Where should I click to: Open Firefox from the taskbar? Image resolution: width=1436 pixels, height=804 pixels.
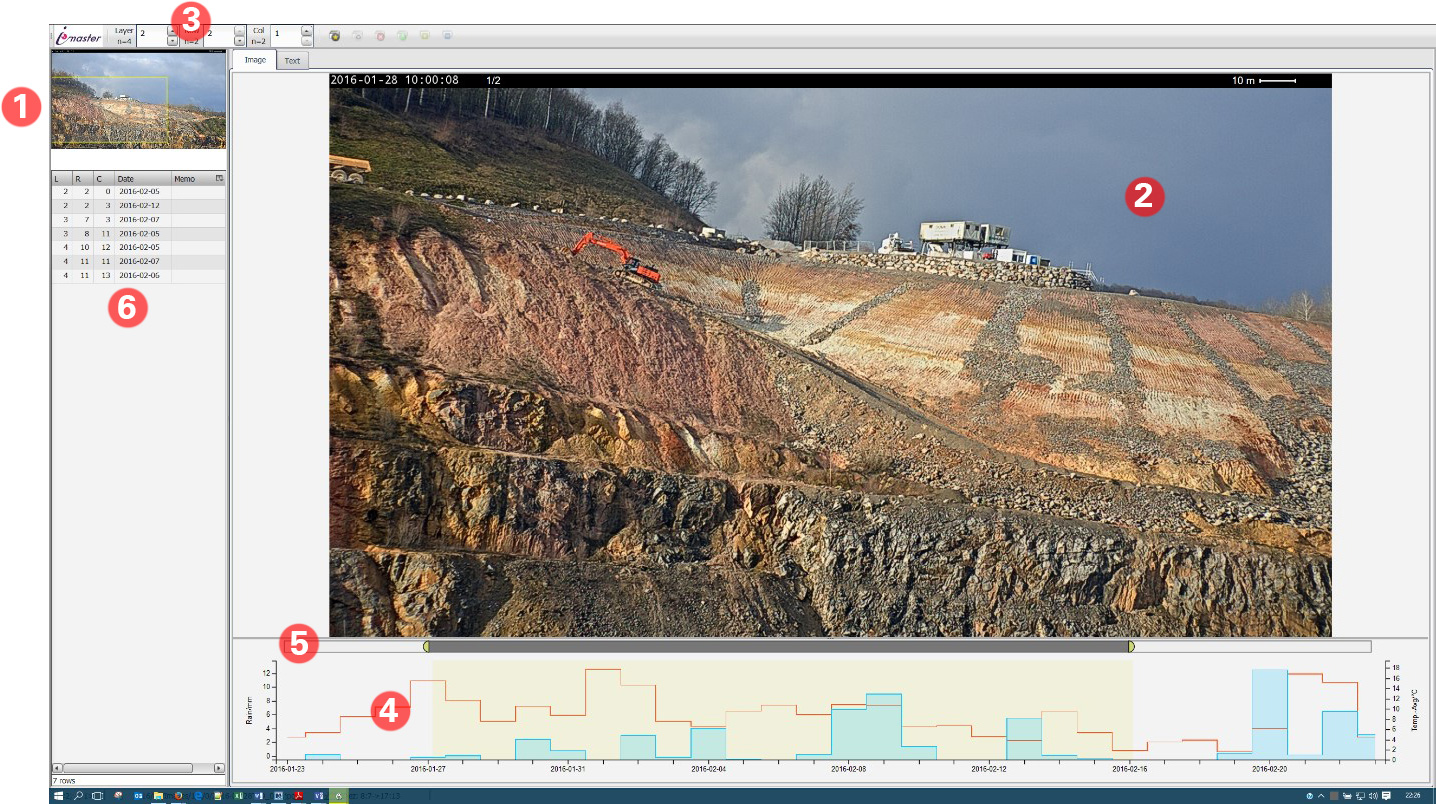pos(179,796)
